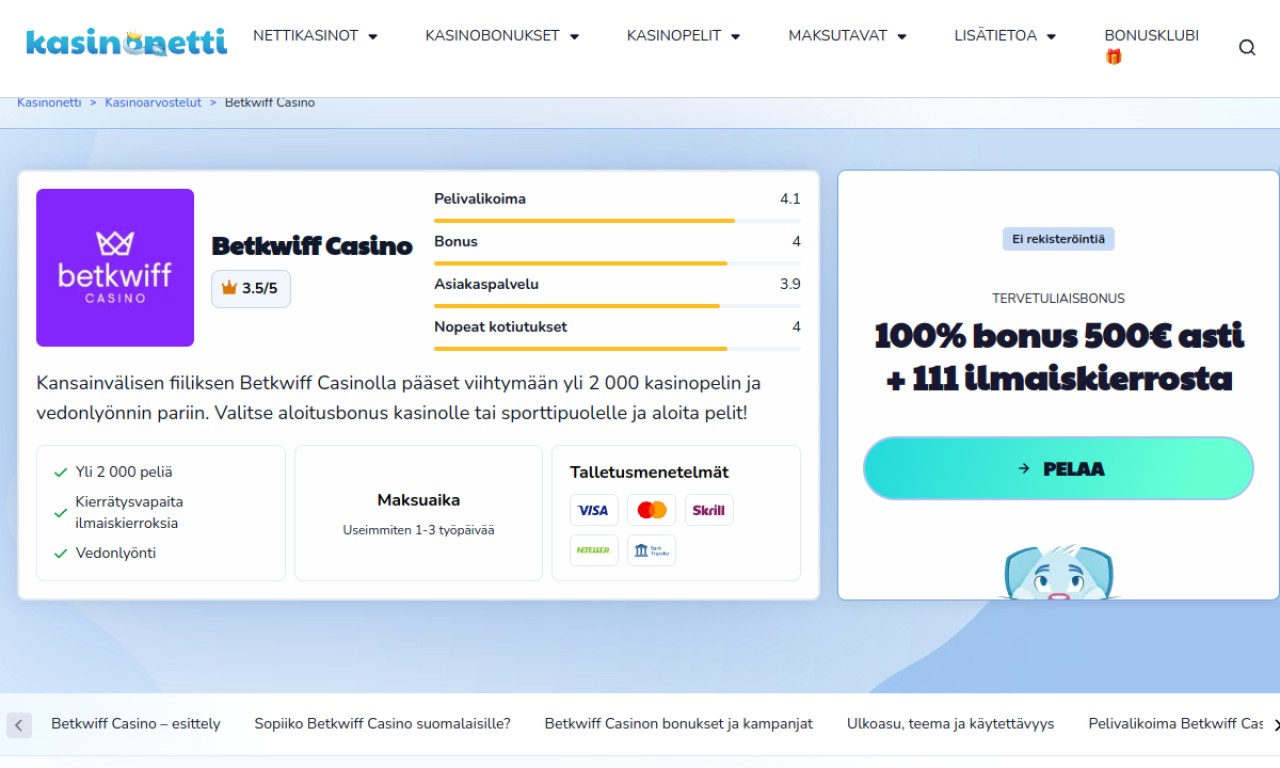Click the Betkwiff Casino heading
The height and width of the screenshot is (768, 1280).
pyautogui.click(x=312, y=246)
